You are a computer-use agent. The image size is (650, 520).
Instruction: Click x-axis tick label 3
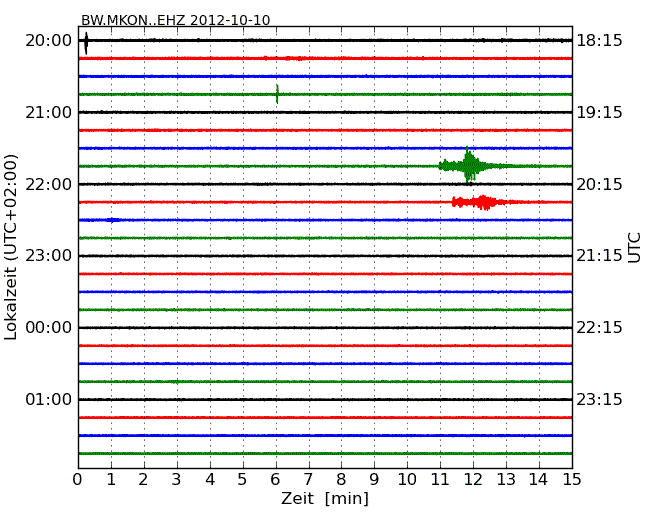tap(177, 480)
